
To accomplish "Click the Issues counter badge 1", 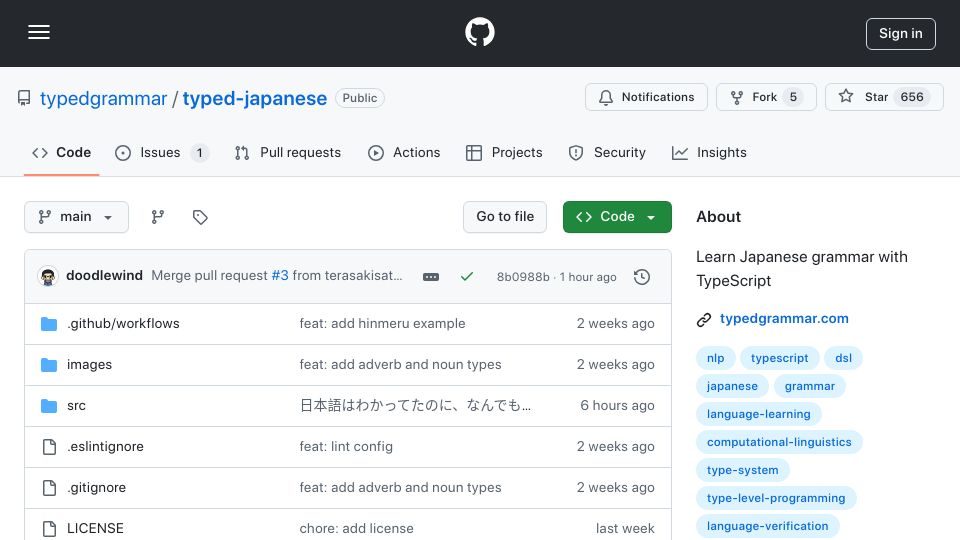I will coord(200,152).
